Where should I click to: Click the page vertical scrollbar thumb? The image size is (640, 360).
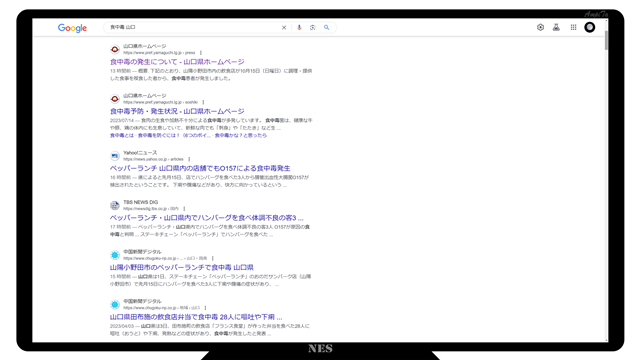pos(606,40)
